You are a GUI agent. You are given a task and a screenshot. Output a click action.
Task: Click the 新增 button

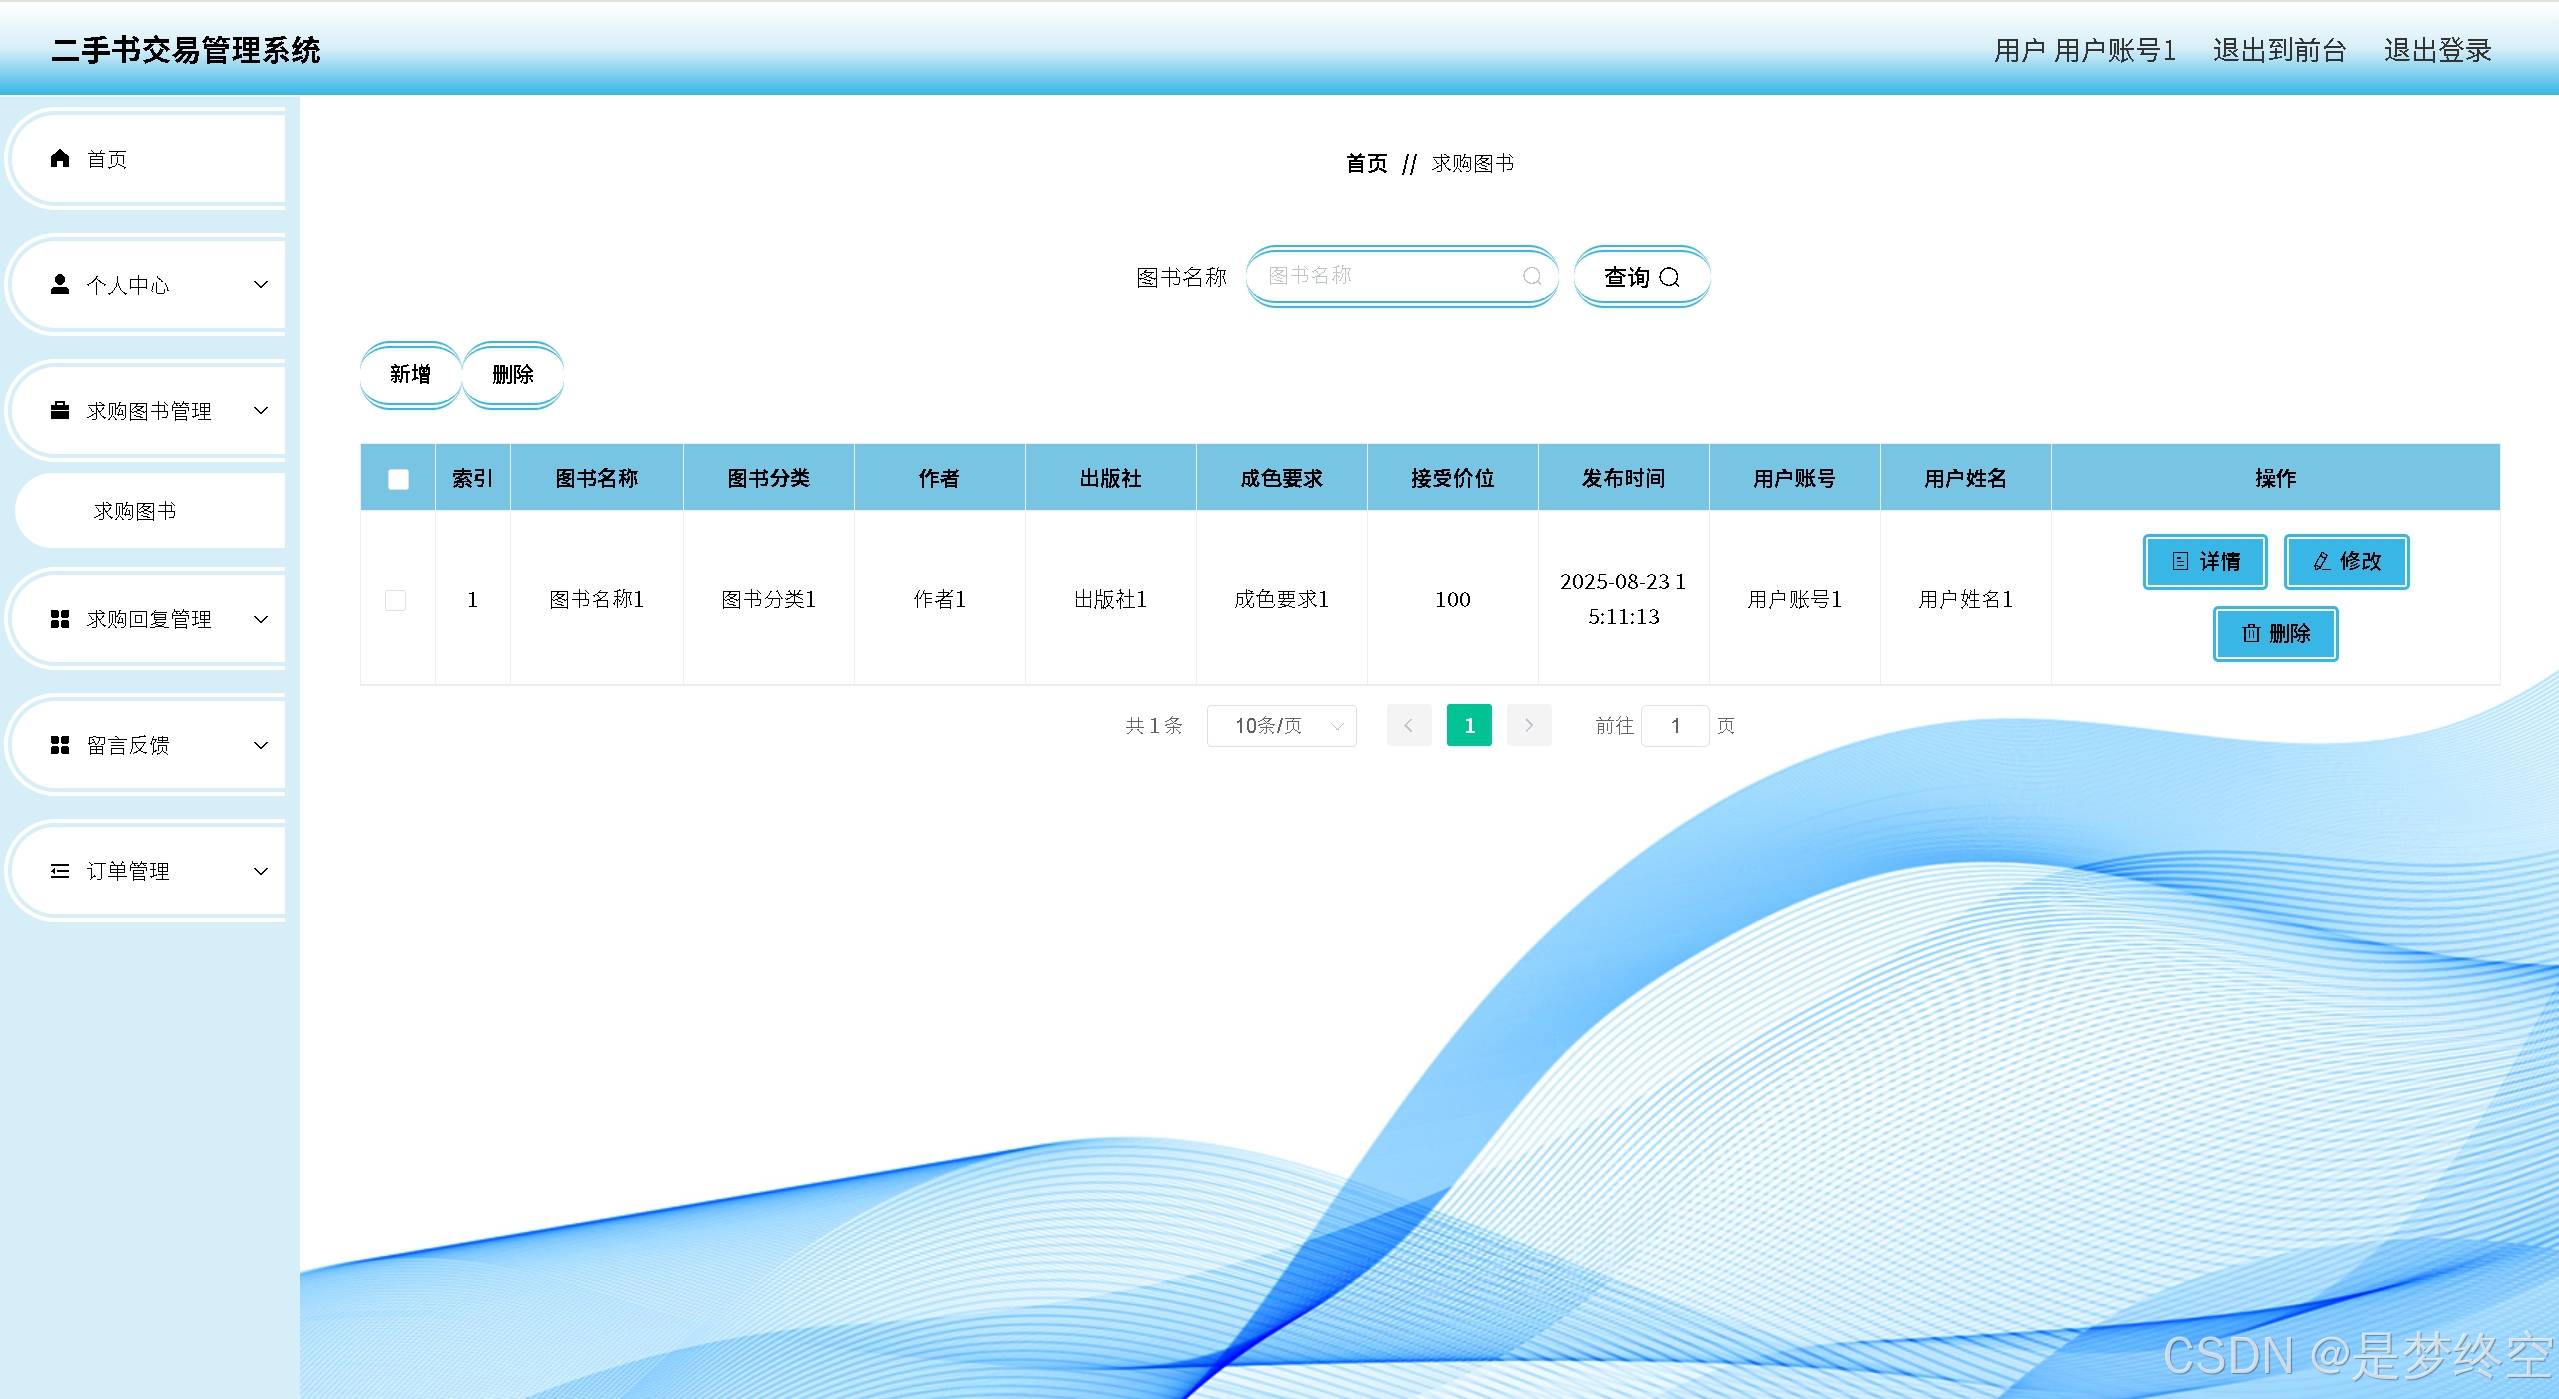click(410, 375)
